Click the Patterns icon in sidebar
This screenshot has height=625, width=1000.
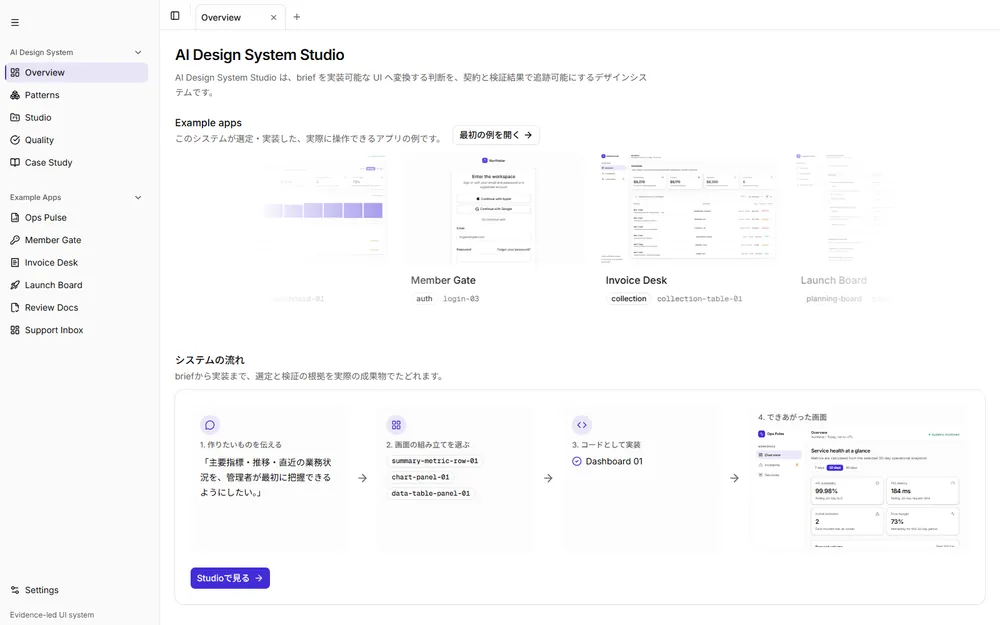[15, 95]
